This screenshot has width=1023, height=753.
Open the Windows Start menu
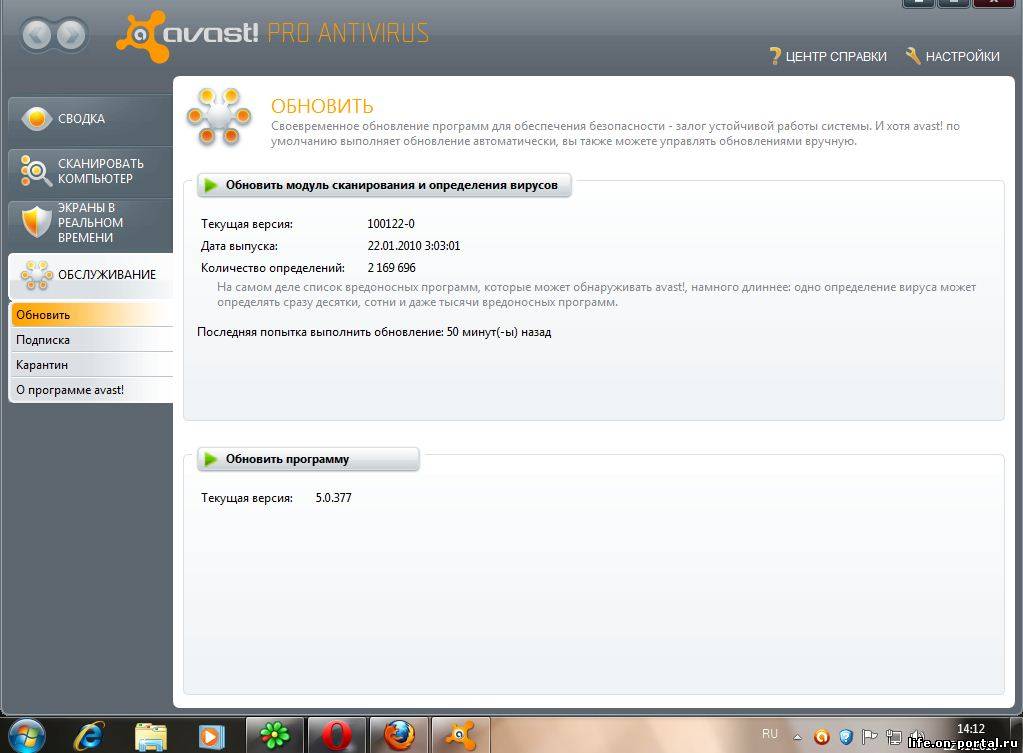[26, 736]
